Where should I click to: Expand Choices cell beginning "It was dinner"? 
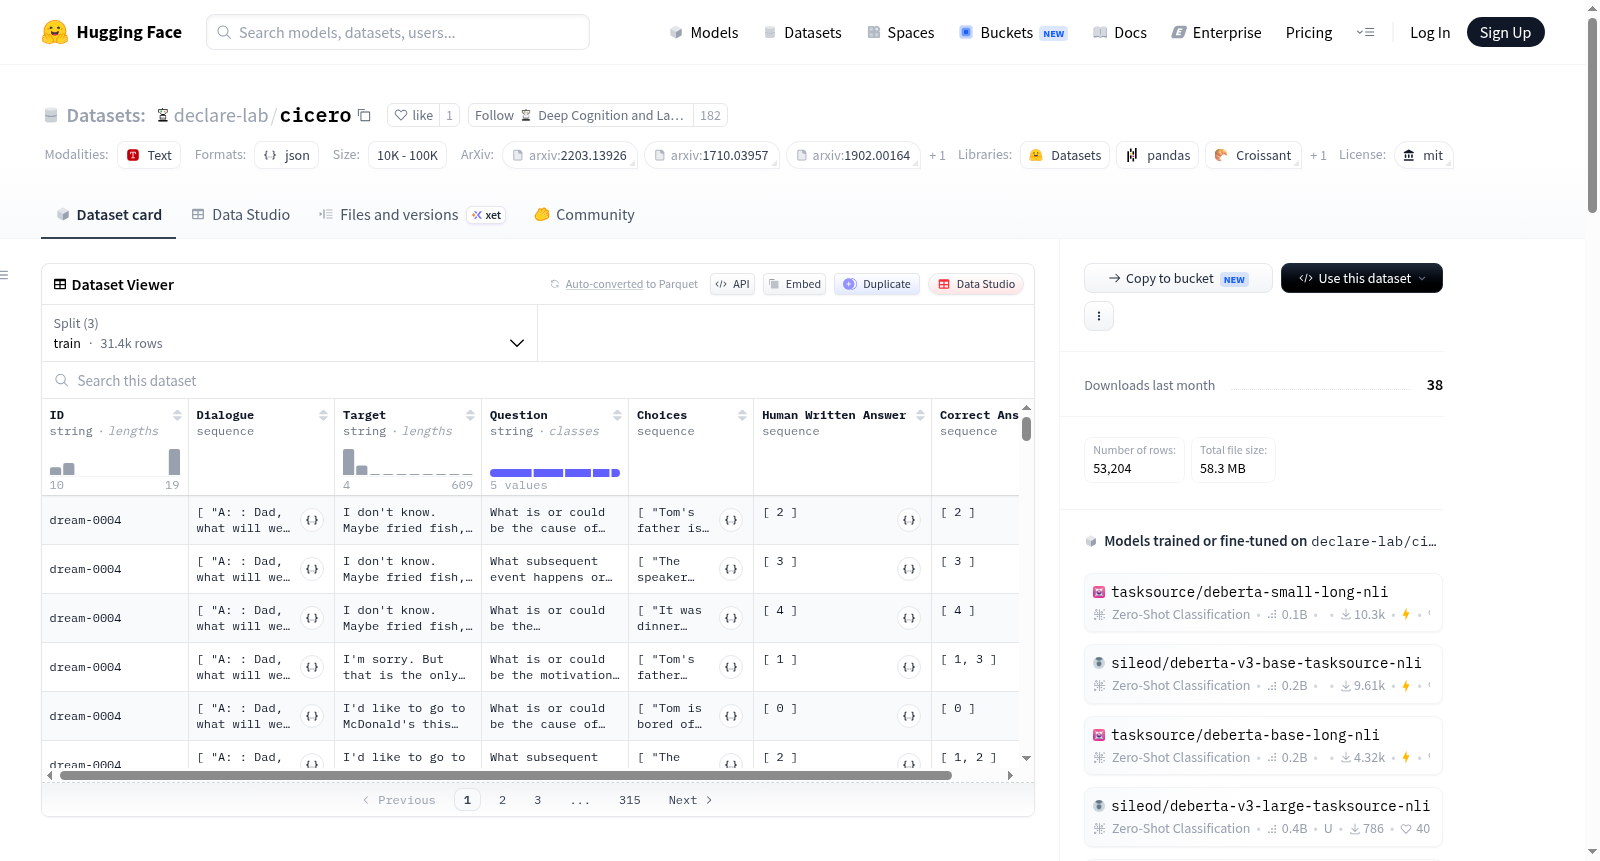pos(731,618)
